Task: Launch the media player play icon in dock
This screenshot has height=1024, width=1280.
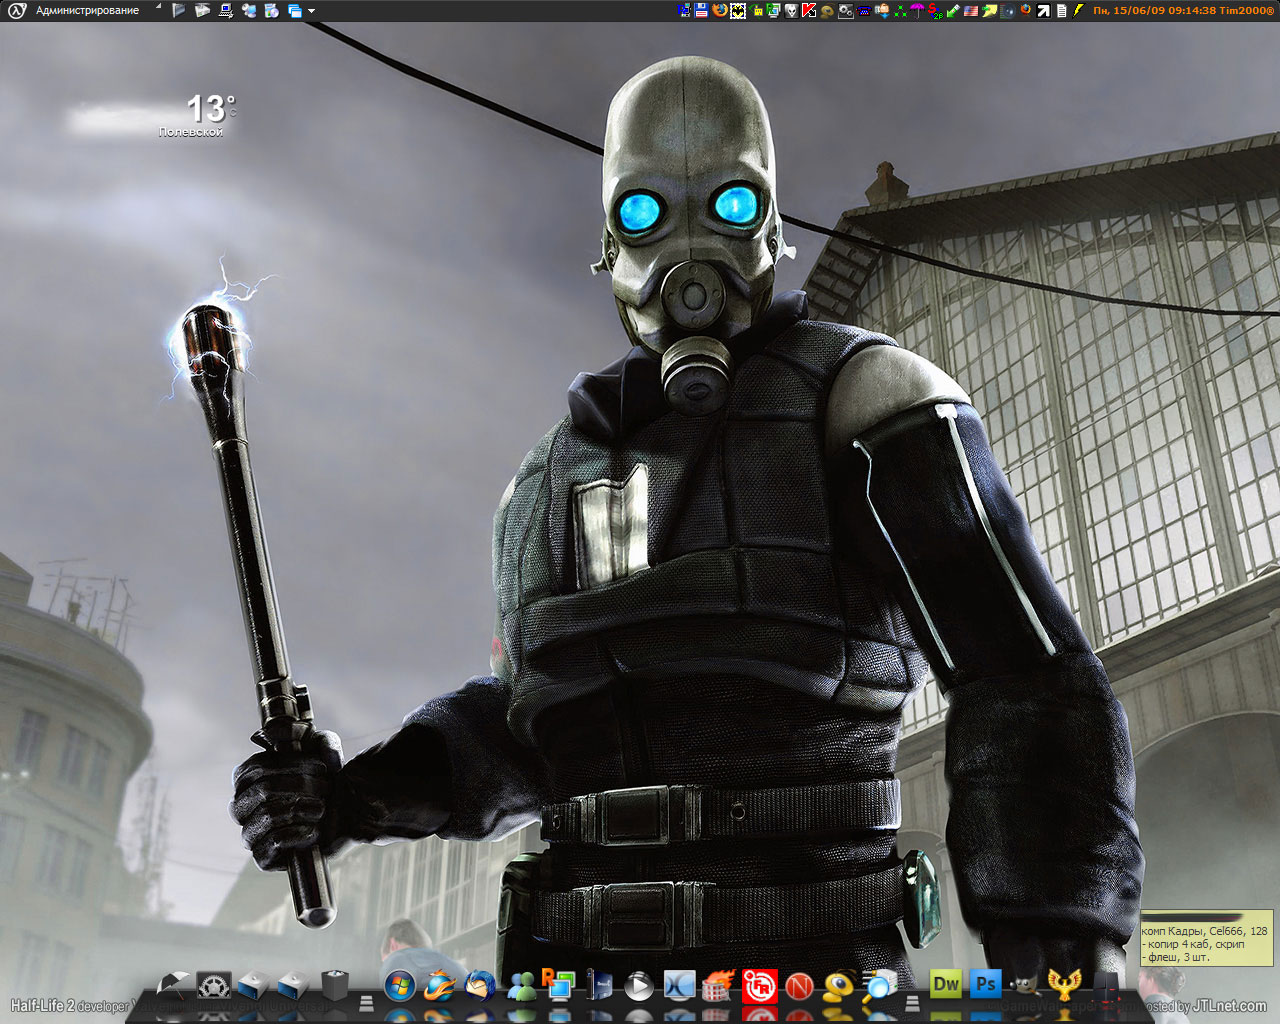Action: pyautogui.click(x=638, y=987)
